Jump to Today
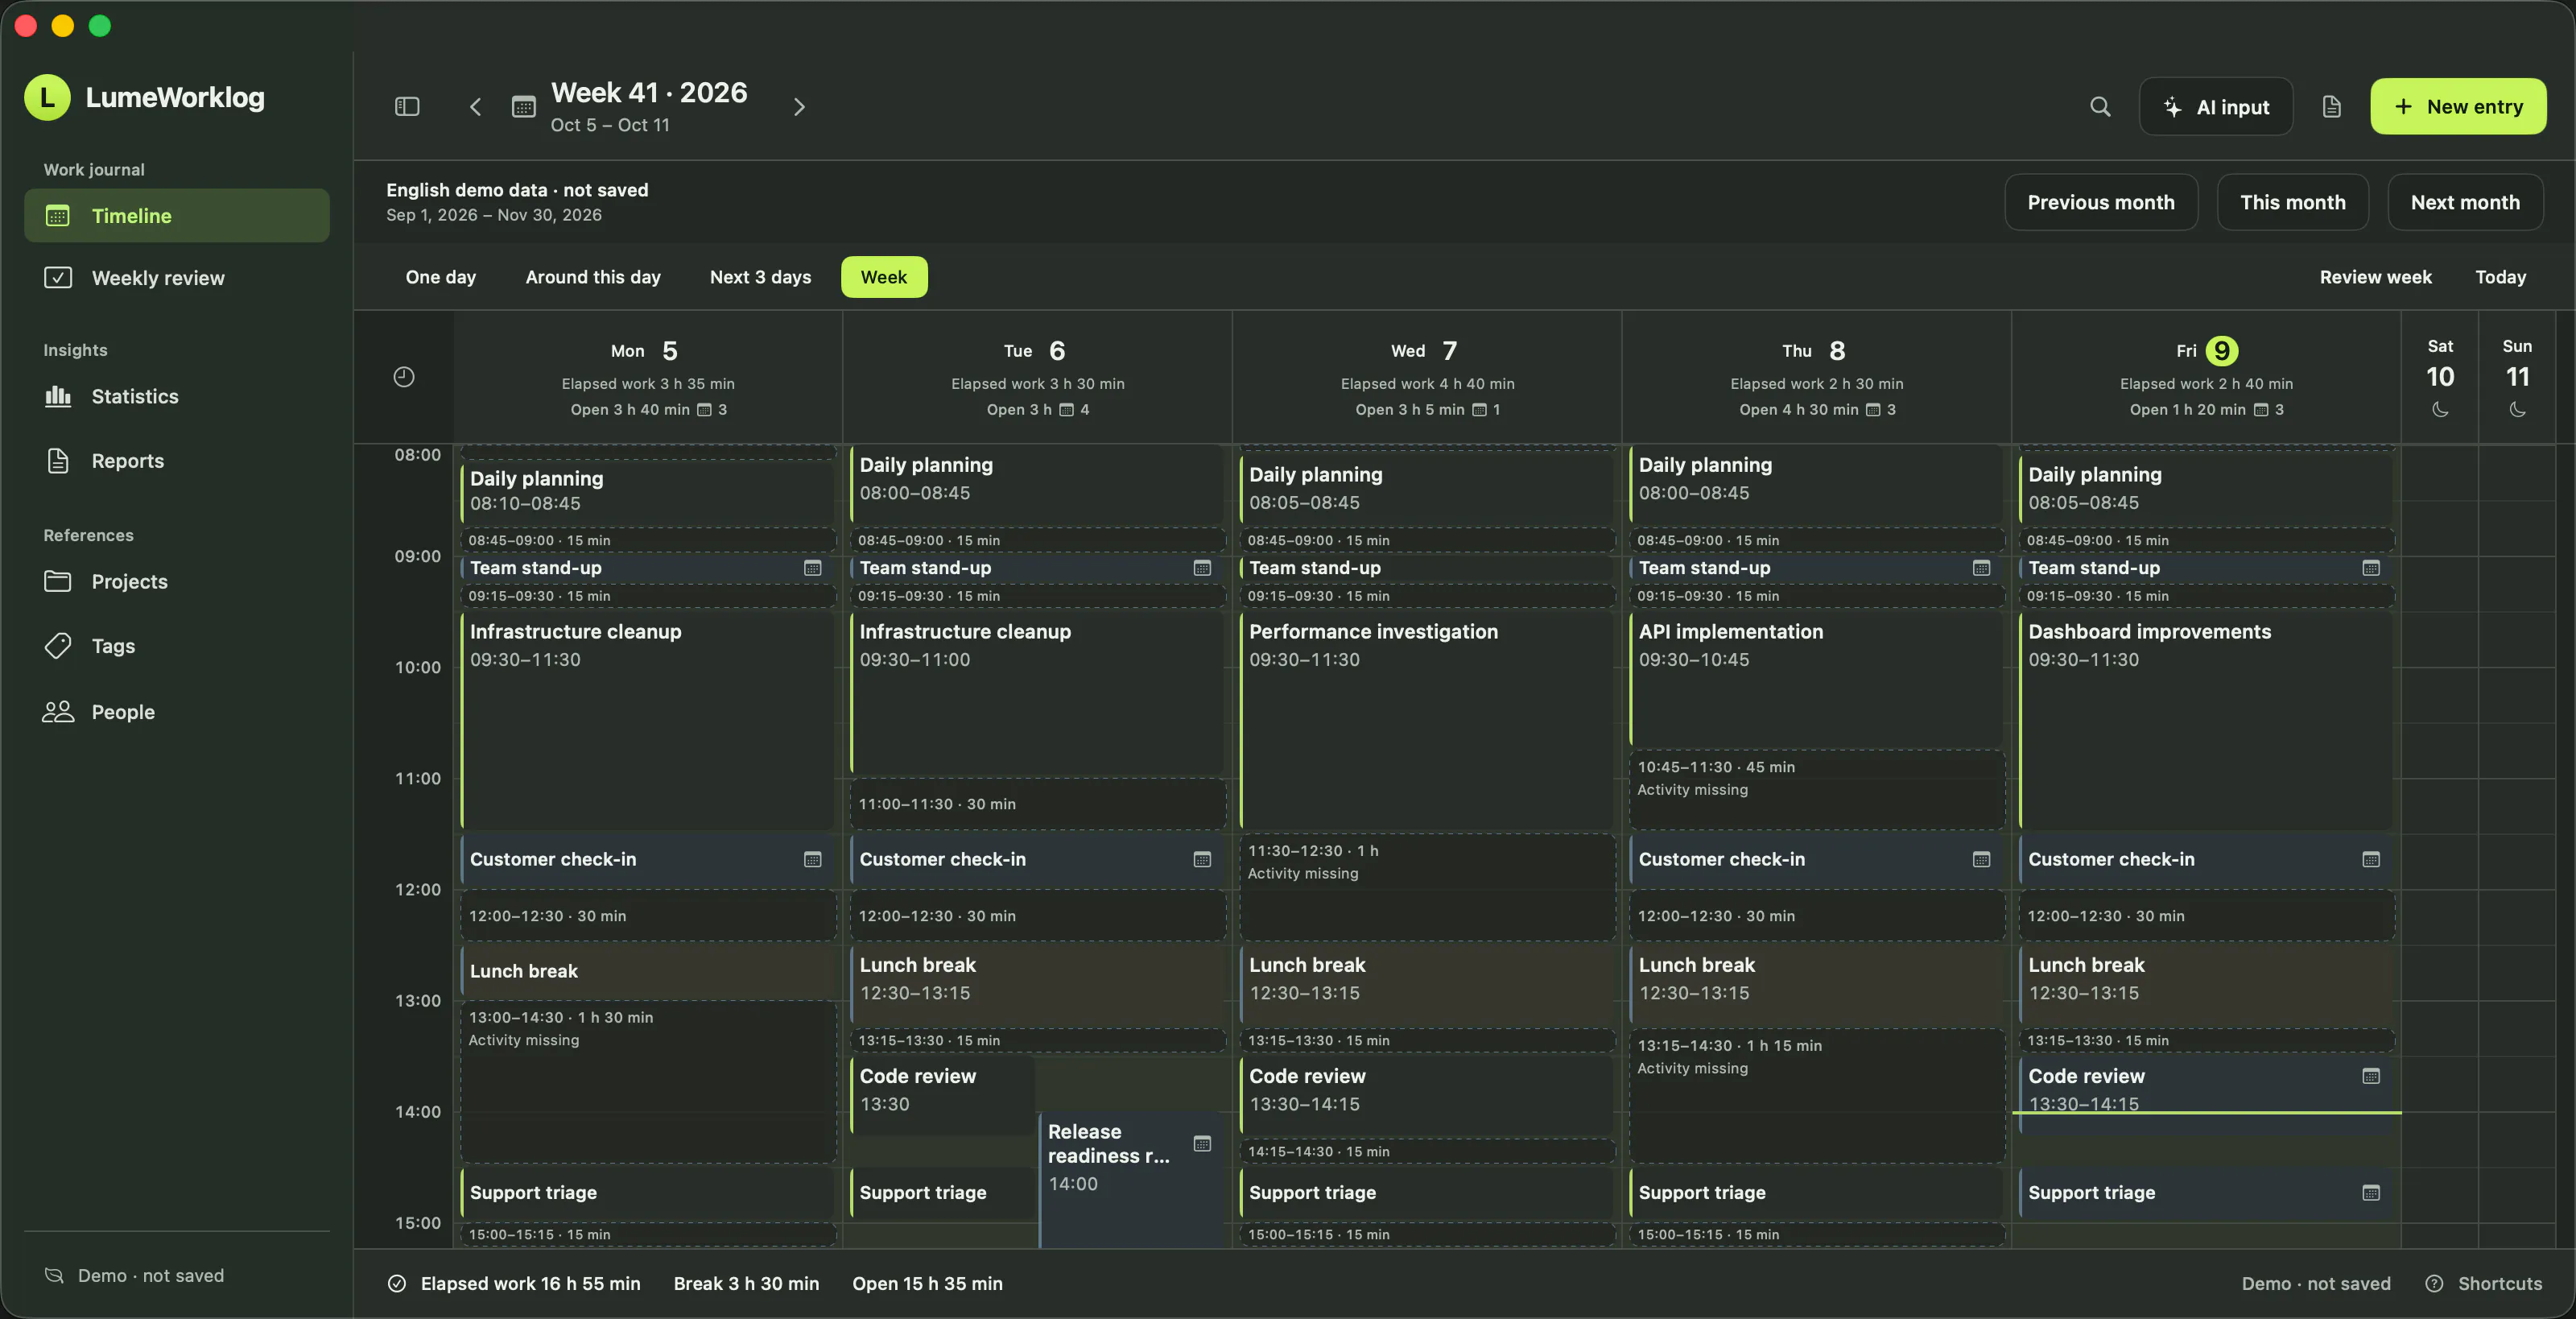 [2500, 277]
